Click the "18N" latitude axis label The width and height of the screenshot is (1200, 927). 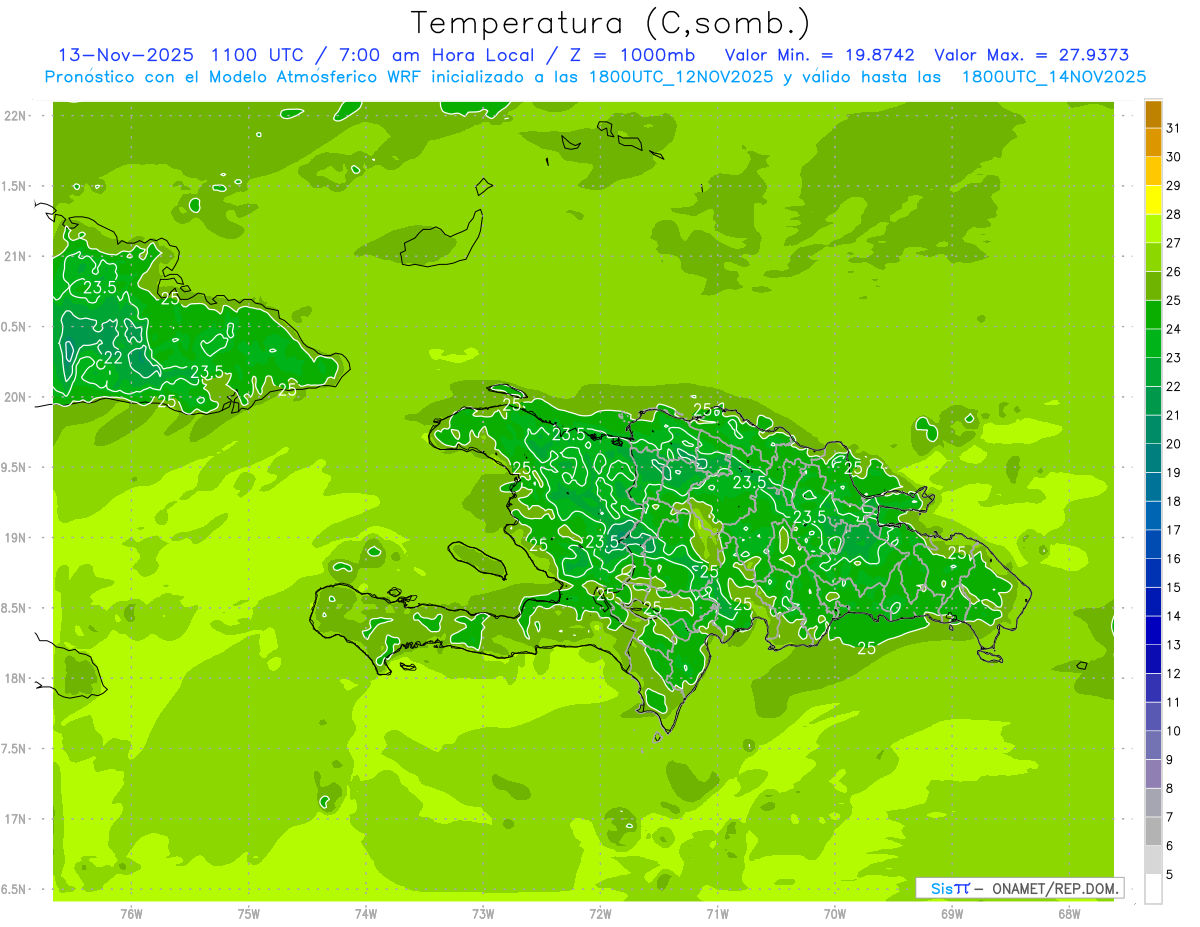[x=16, y=679]
